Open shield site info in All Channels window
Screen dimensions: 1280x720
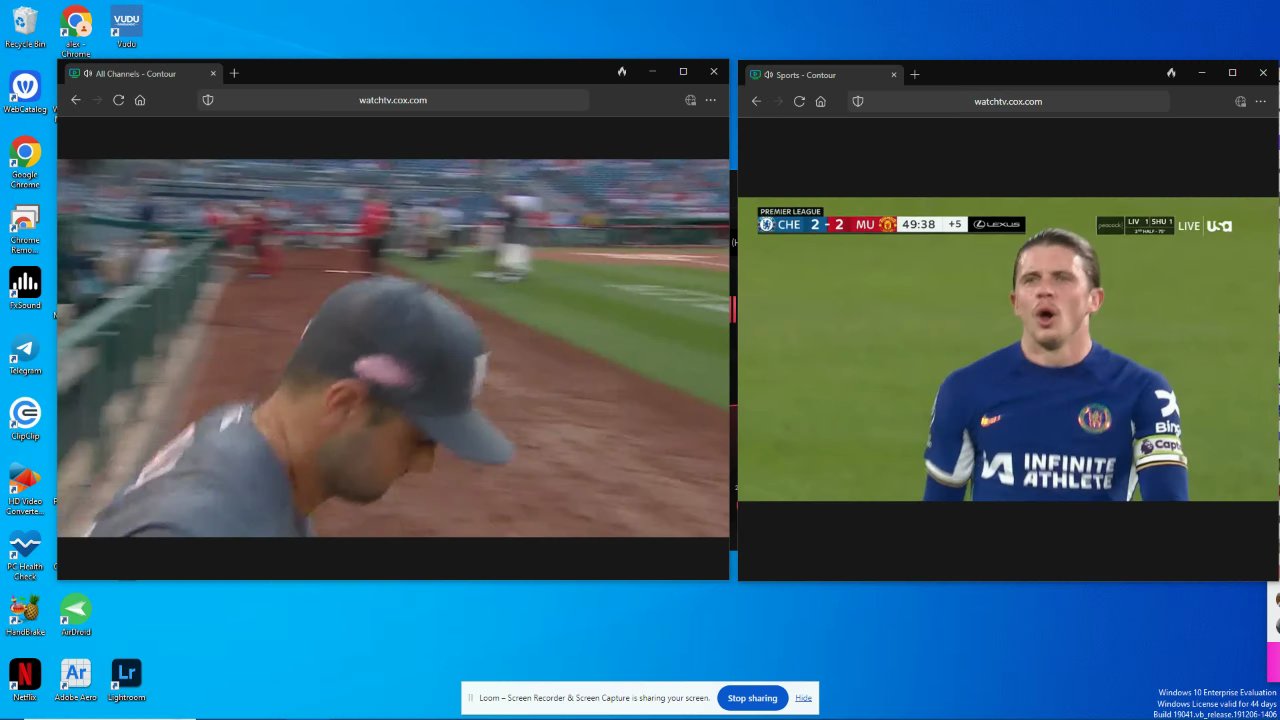point(208,100)
